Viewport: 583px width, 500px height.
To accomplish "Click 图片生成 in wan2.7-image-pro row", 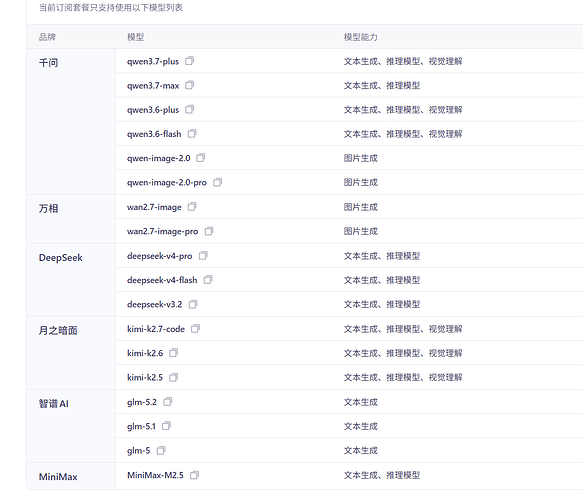I will (361, 231).
